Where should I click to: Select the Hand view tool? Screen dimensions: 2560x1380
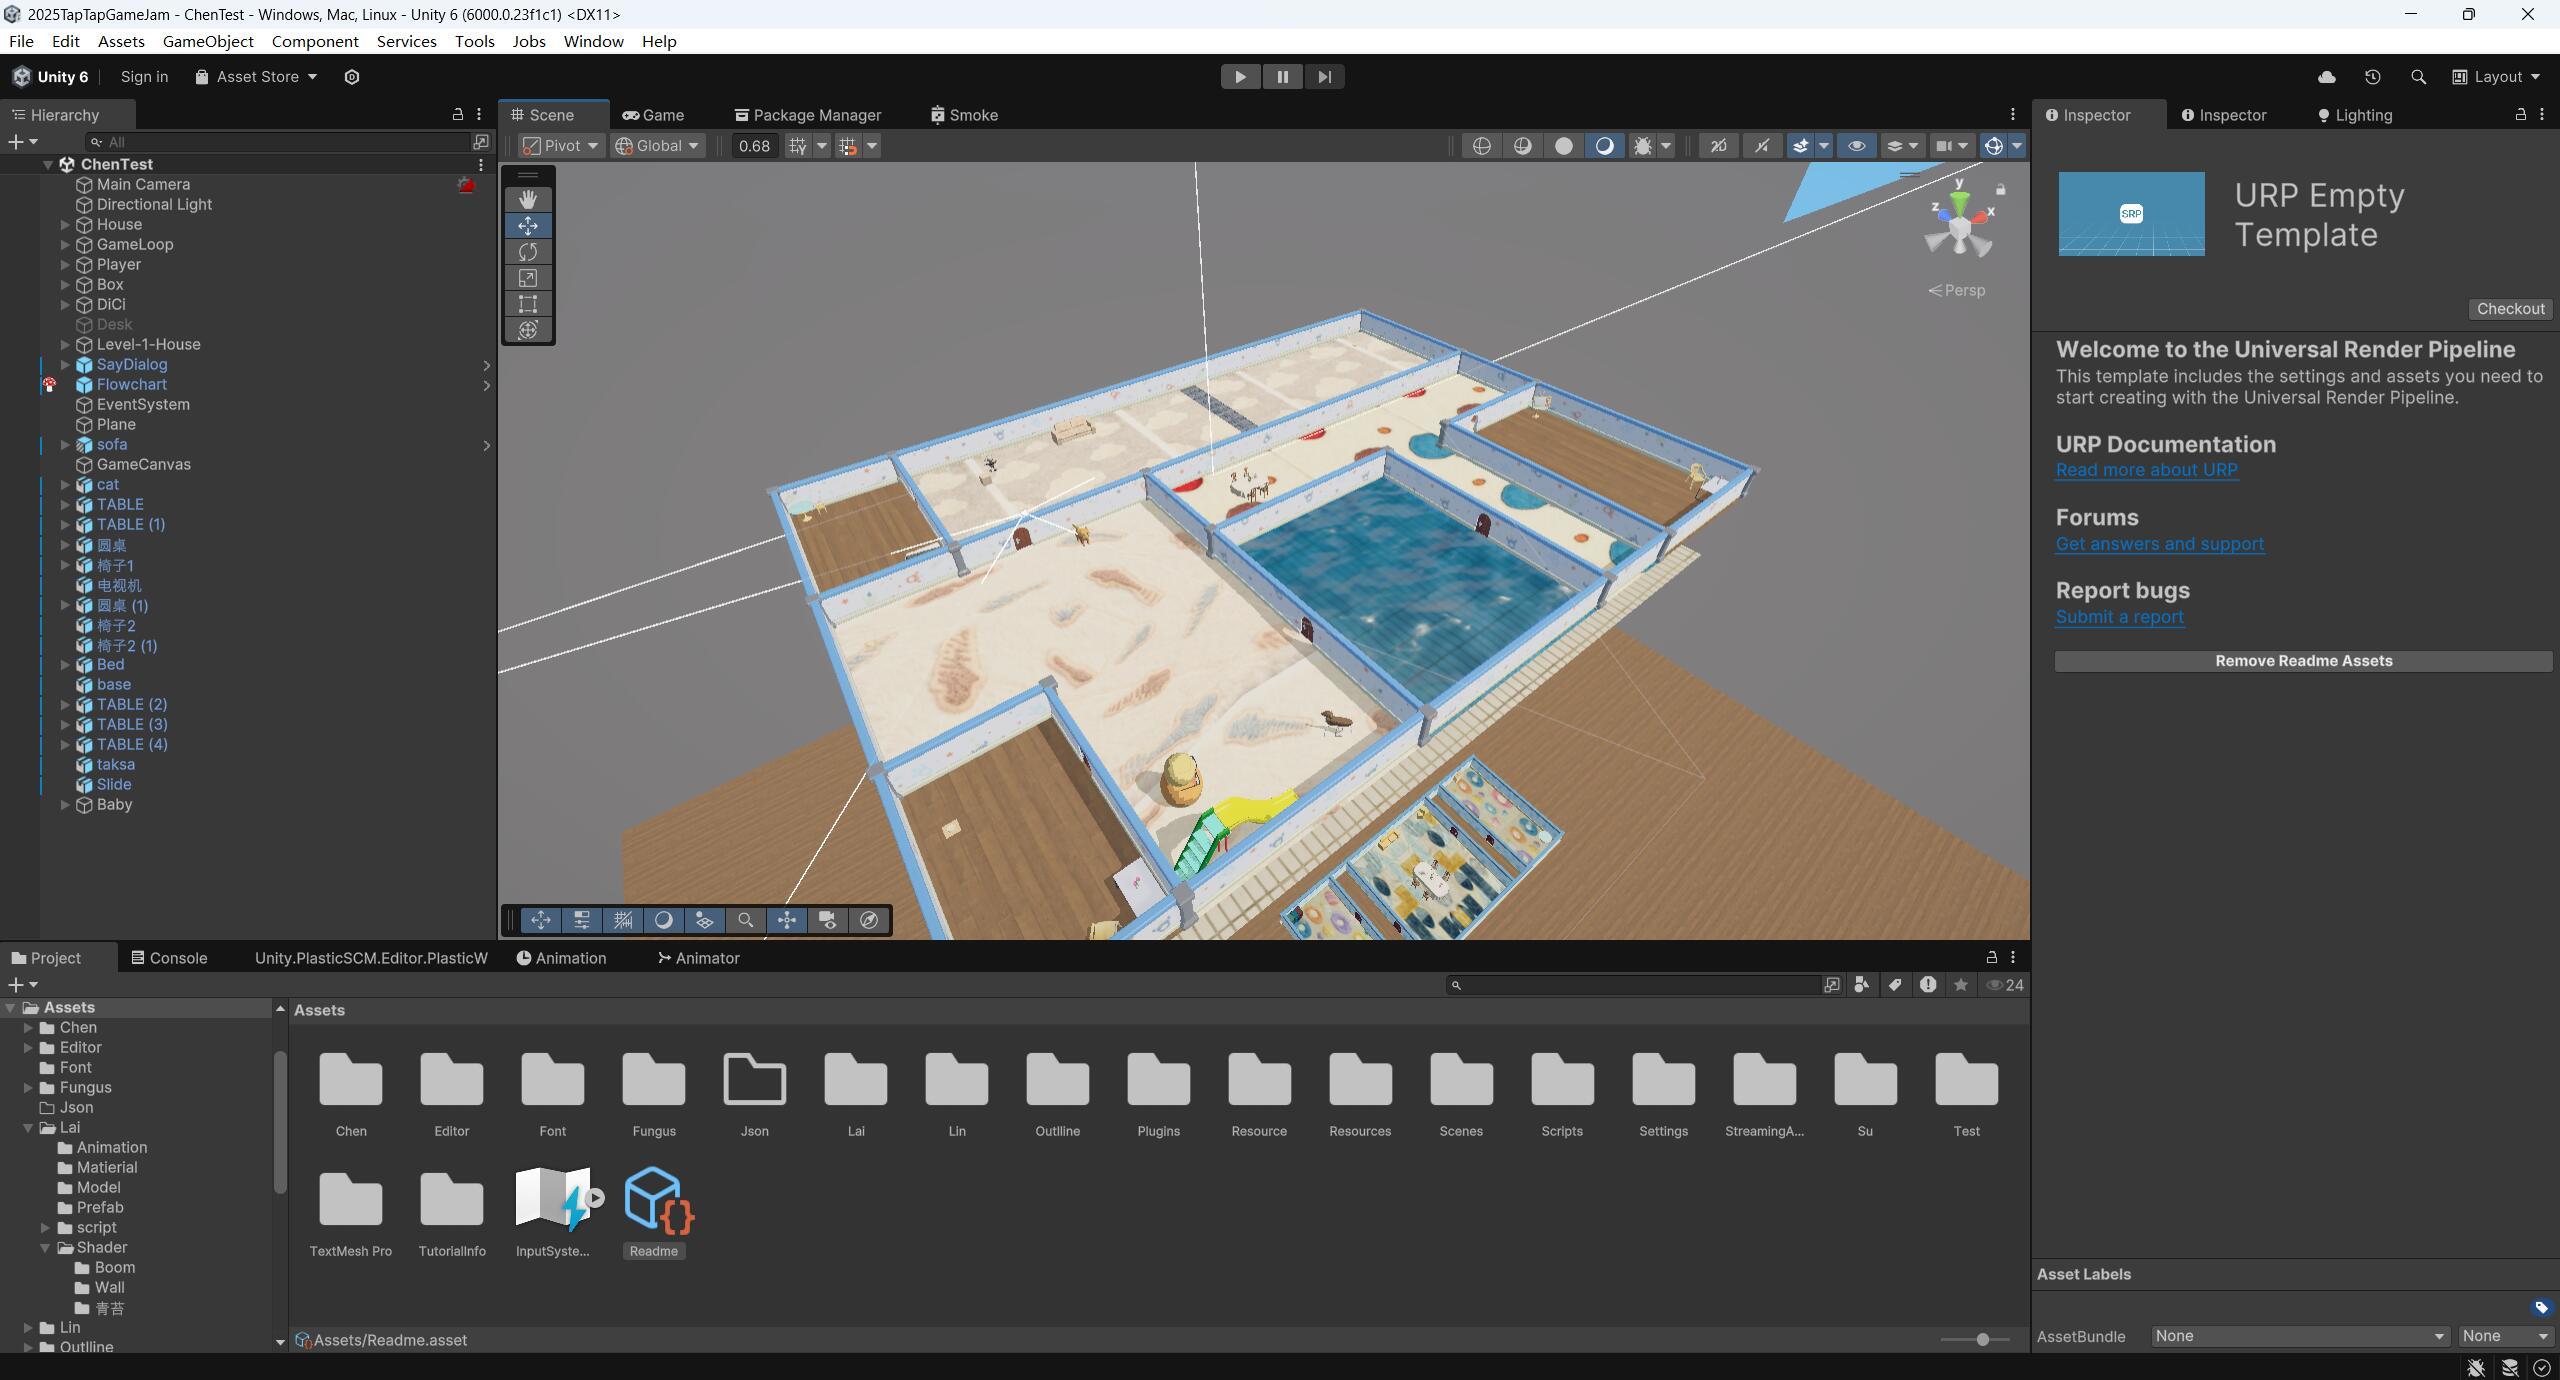pos(527,199)
